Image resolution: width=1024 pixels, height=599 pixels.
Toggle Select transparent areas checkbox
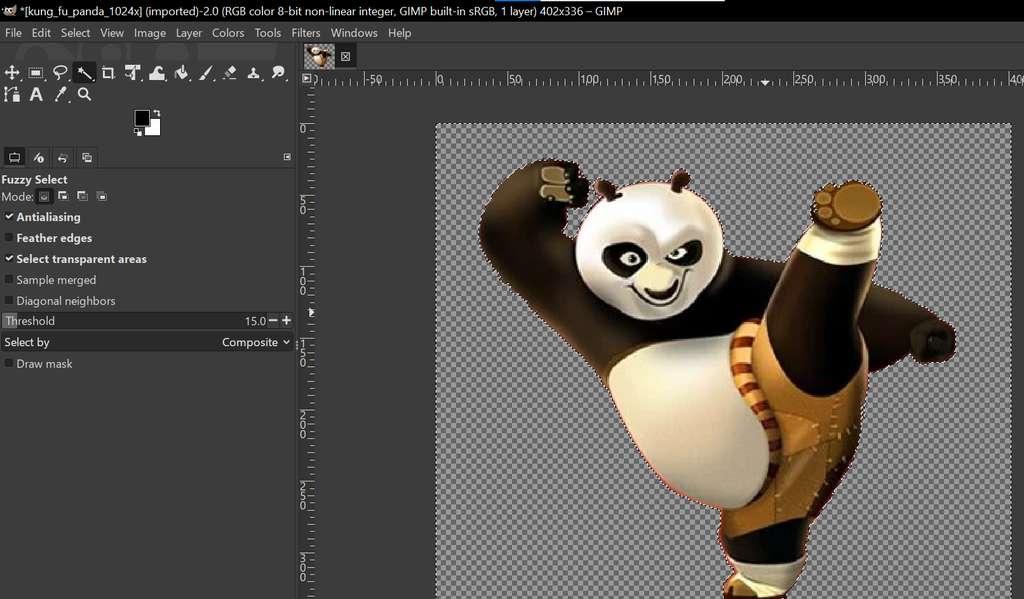tap(9, 259)
